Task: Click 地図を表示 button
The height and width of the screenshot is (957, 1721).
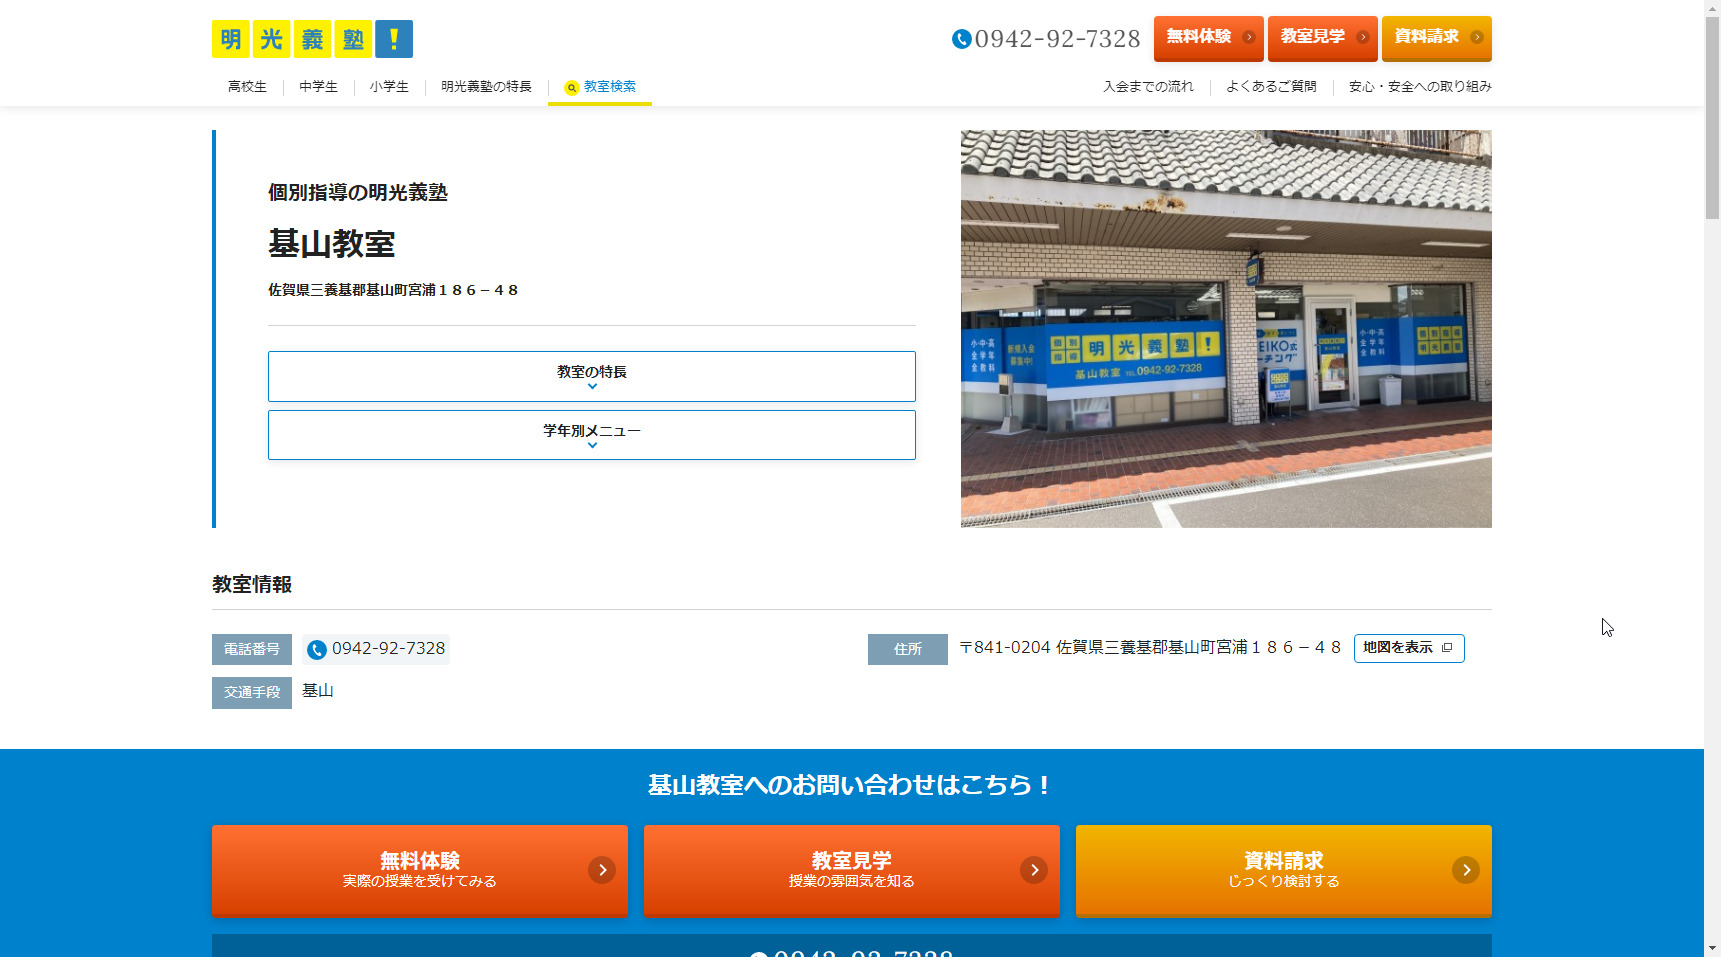Action: (x=1409, y=648)
